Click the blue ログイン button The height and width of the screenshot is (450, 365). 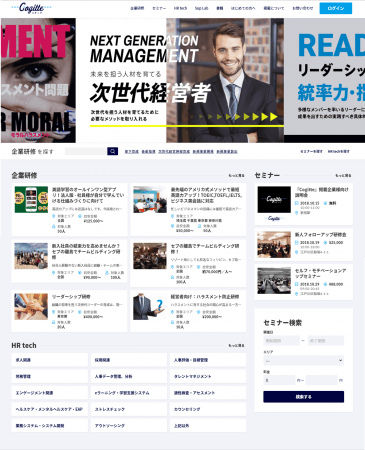(x=335, y=8)
